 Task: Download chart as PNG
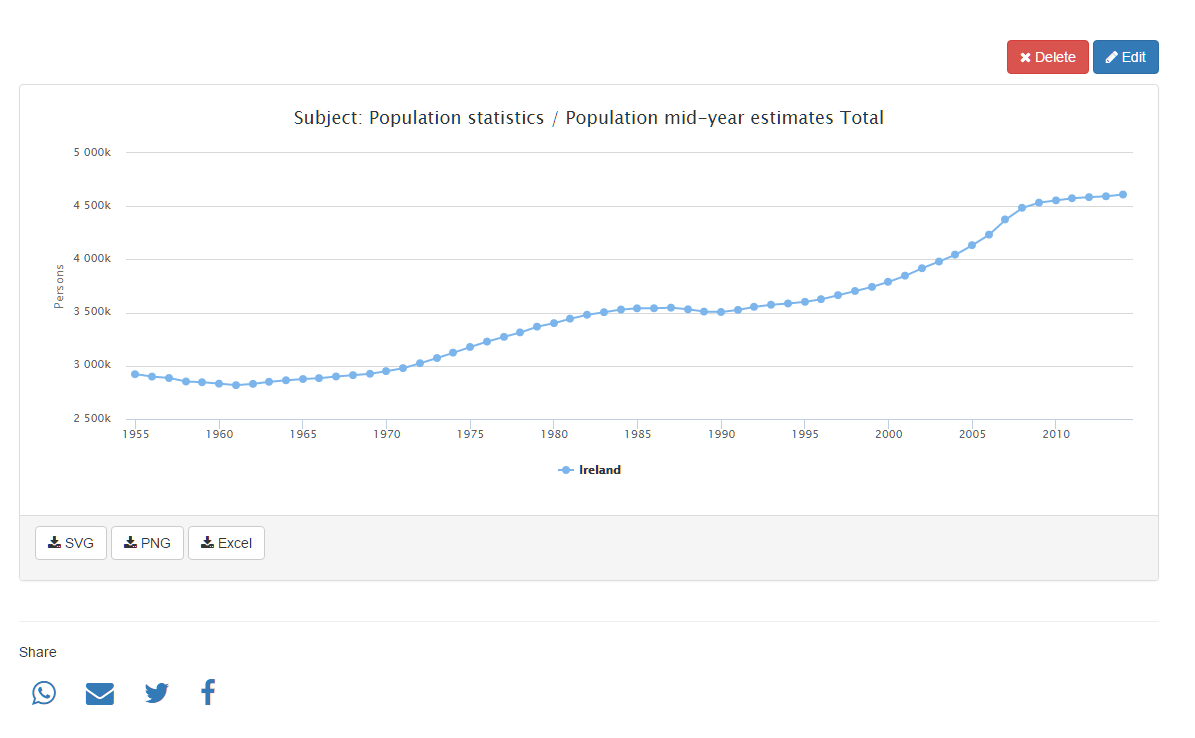147,543
